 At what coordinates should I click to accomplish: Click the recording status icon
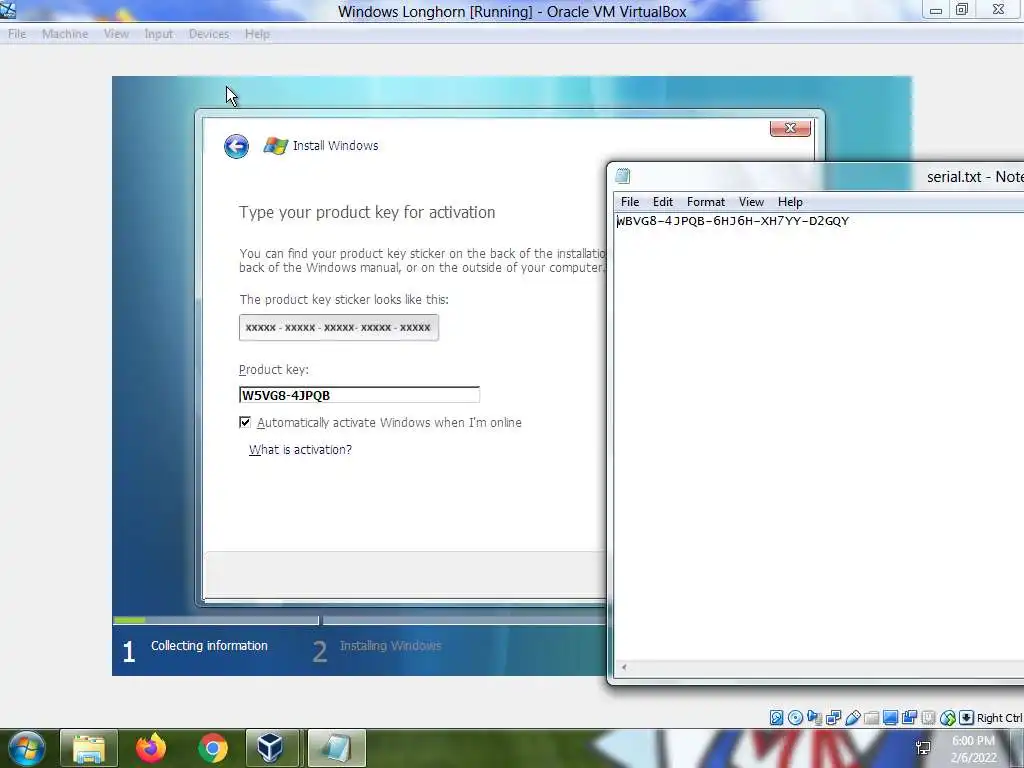click(x=909, y=718)
